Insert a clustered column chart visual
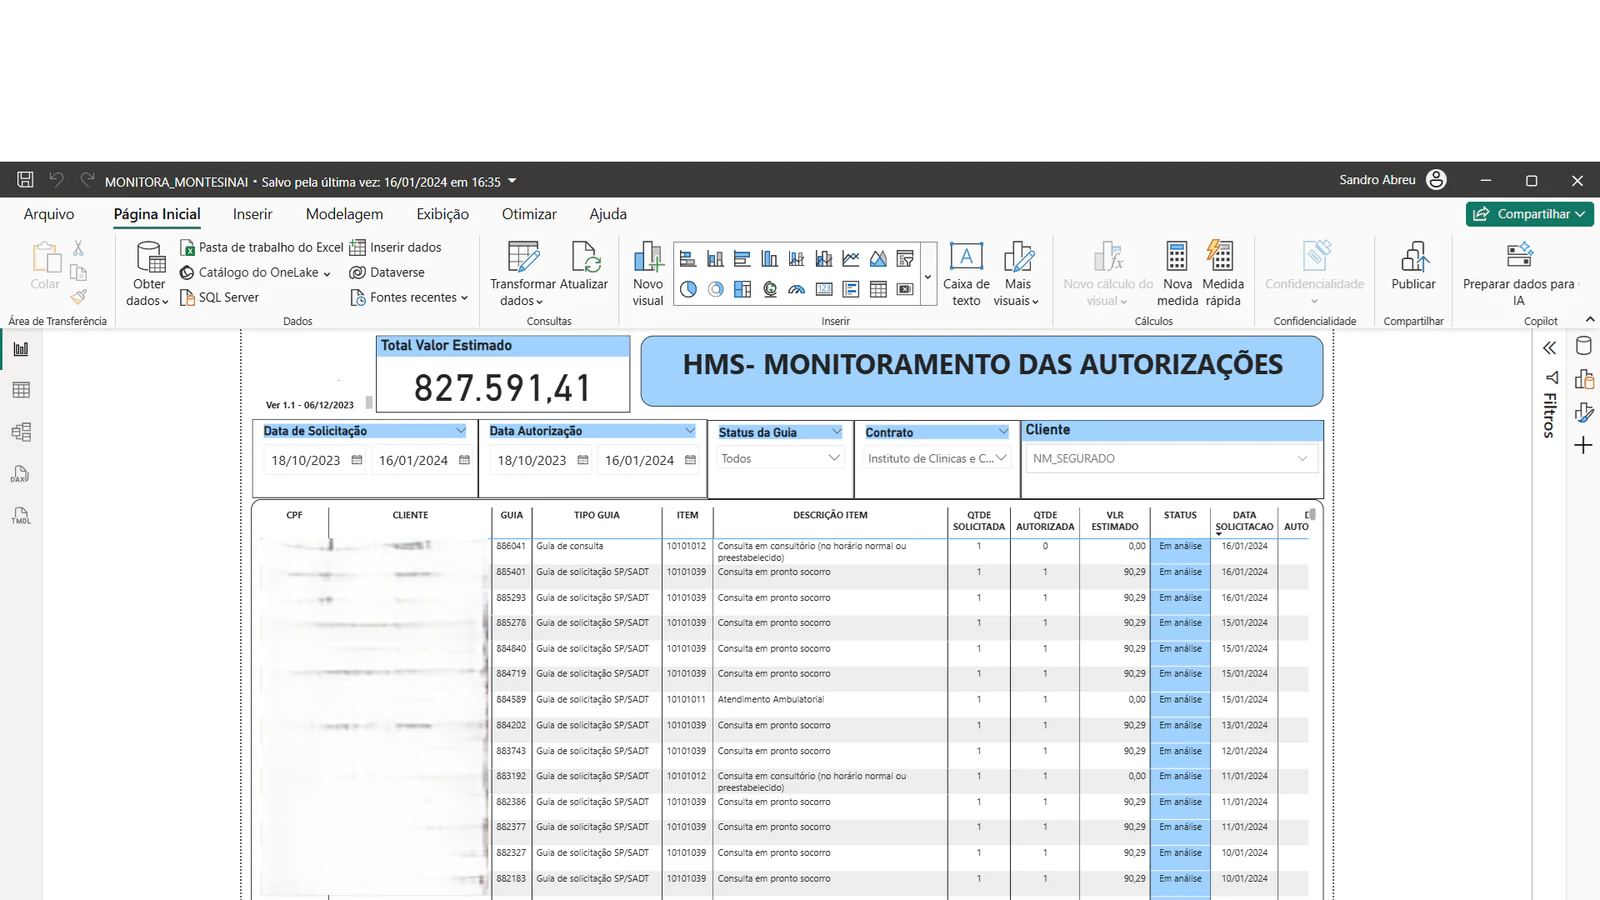The image size is (1600, 900). 769,259
